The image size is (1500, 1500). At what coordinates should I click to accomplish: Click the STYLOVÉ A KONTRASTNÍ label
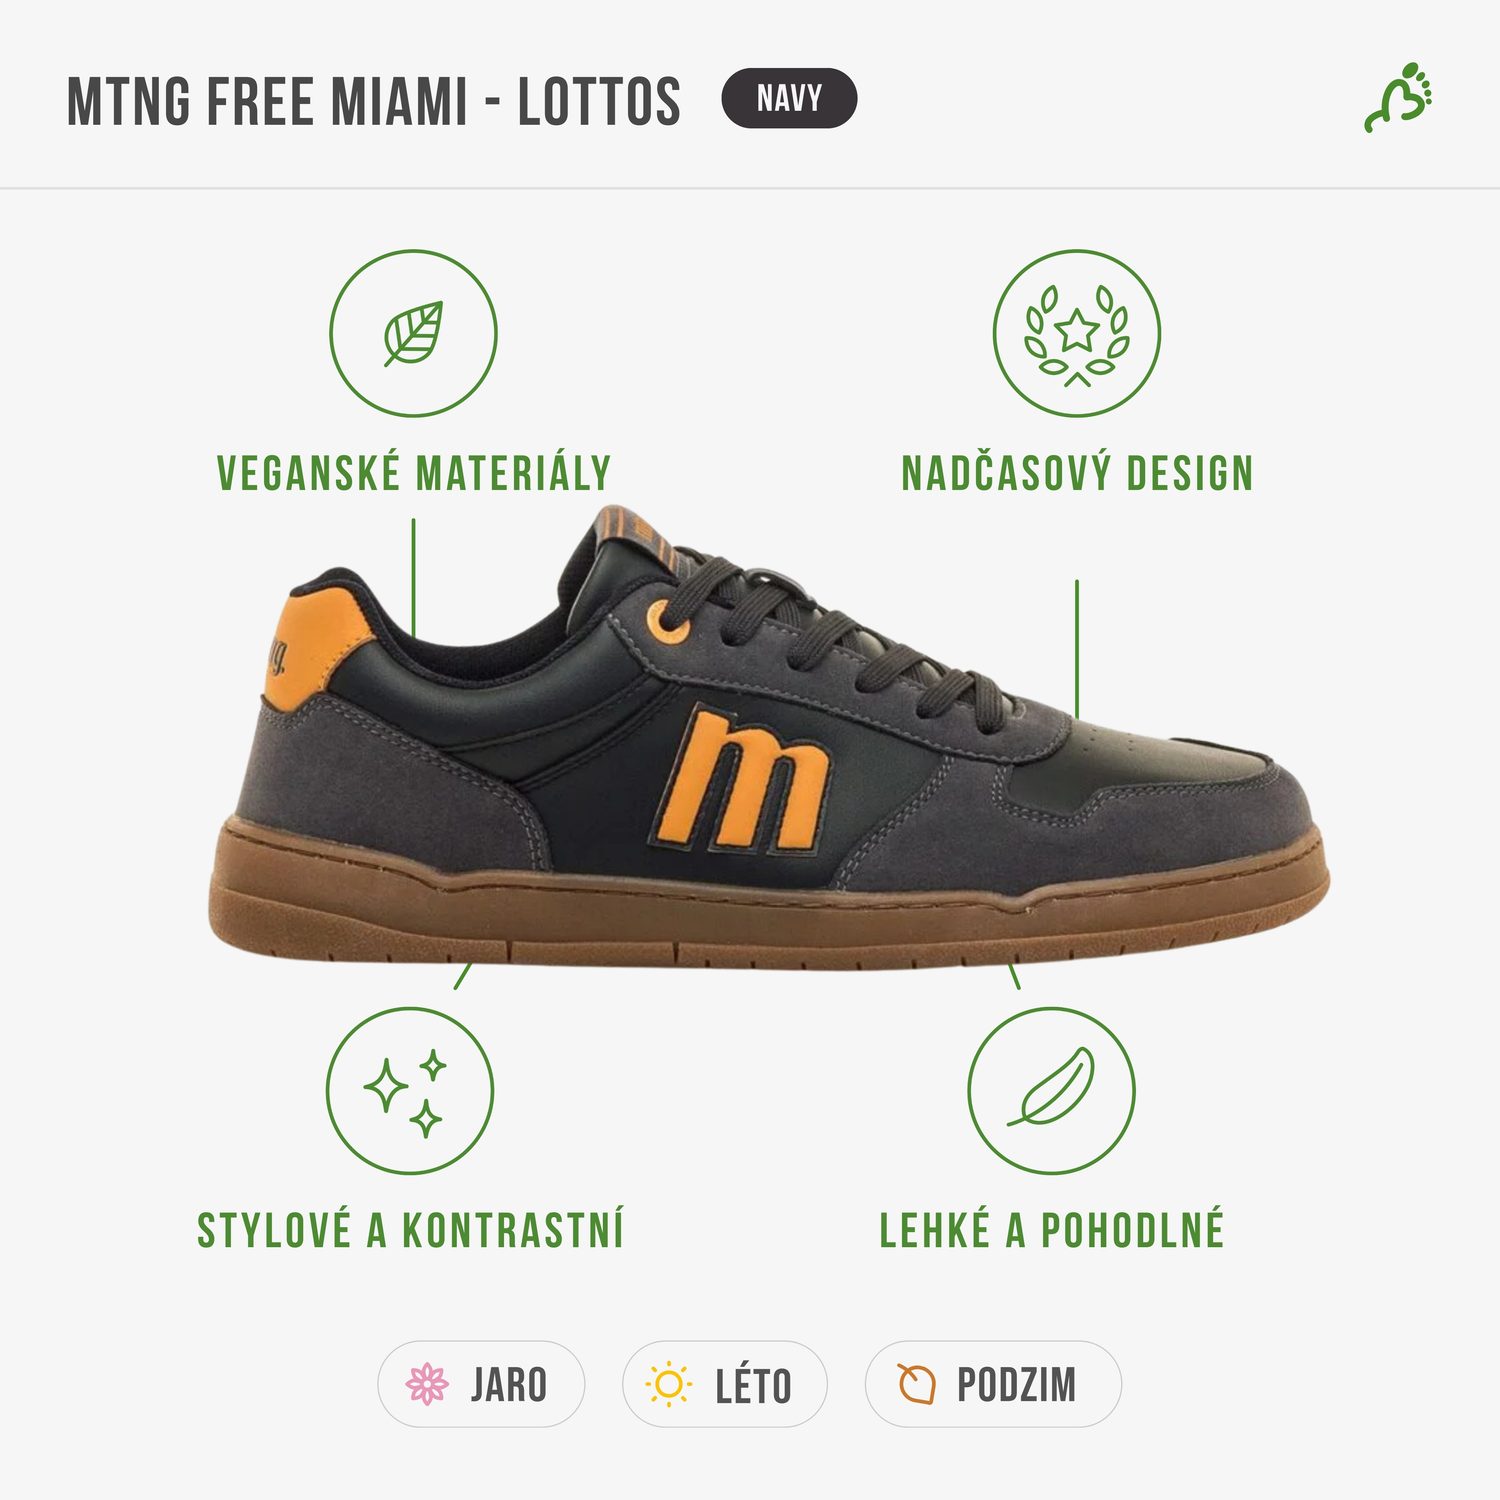pos(410,1230)
